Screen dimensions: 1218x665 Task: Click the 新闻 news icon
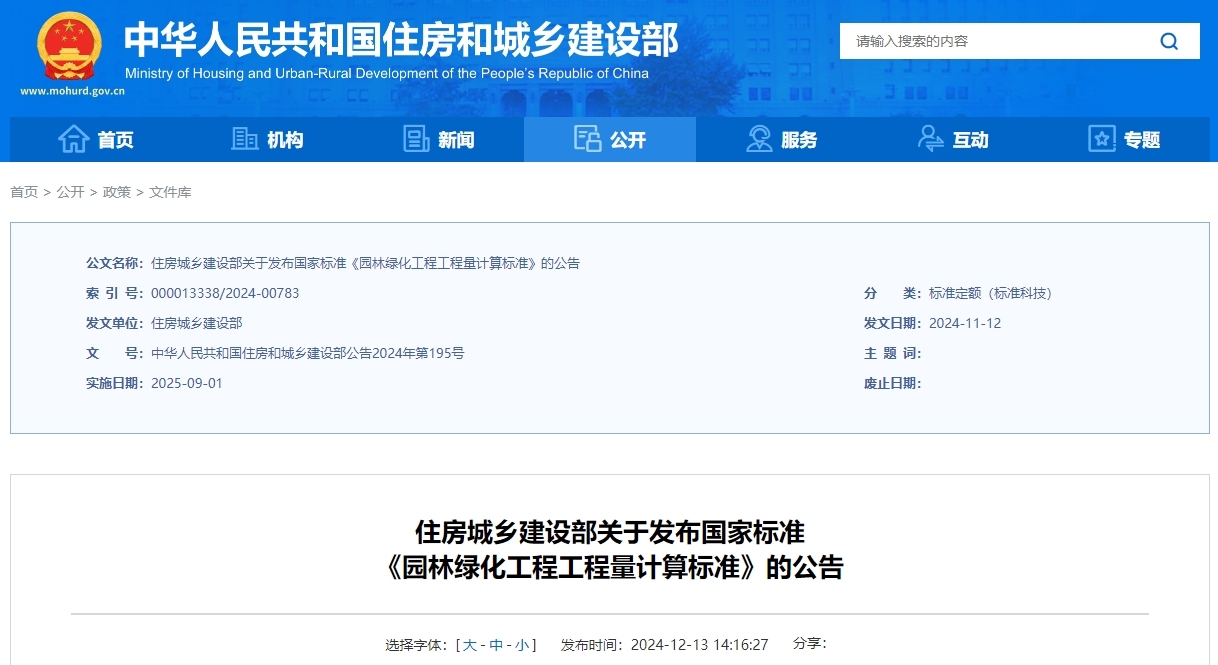coord(416,139)
